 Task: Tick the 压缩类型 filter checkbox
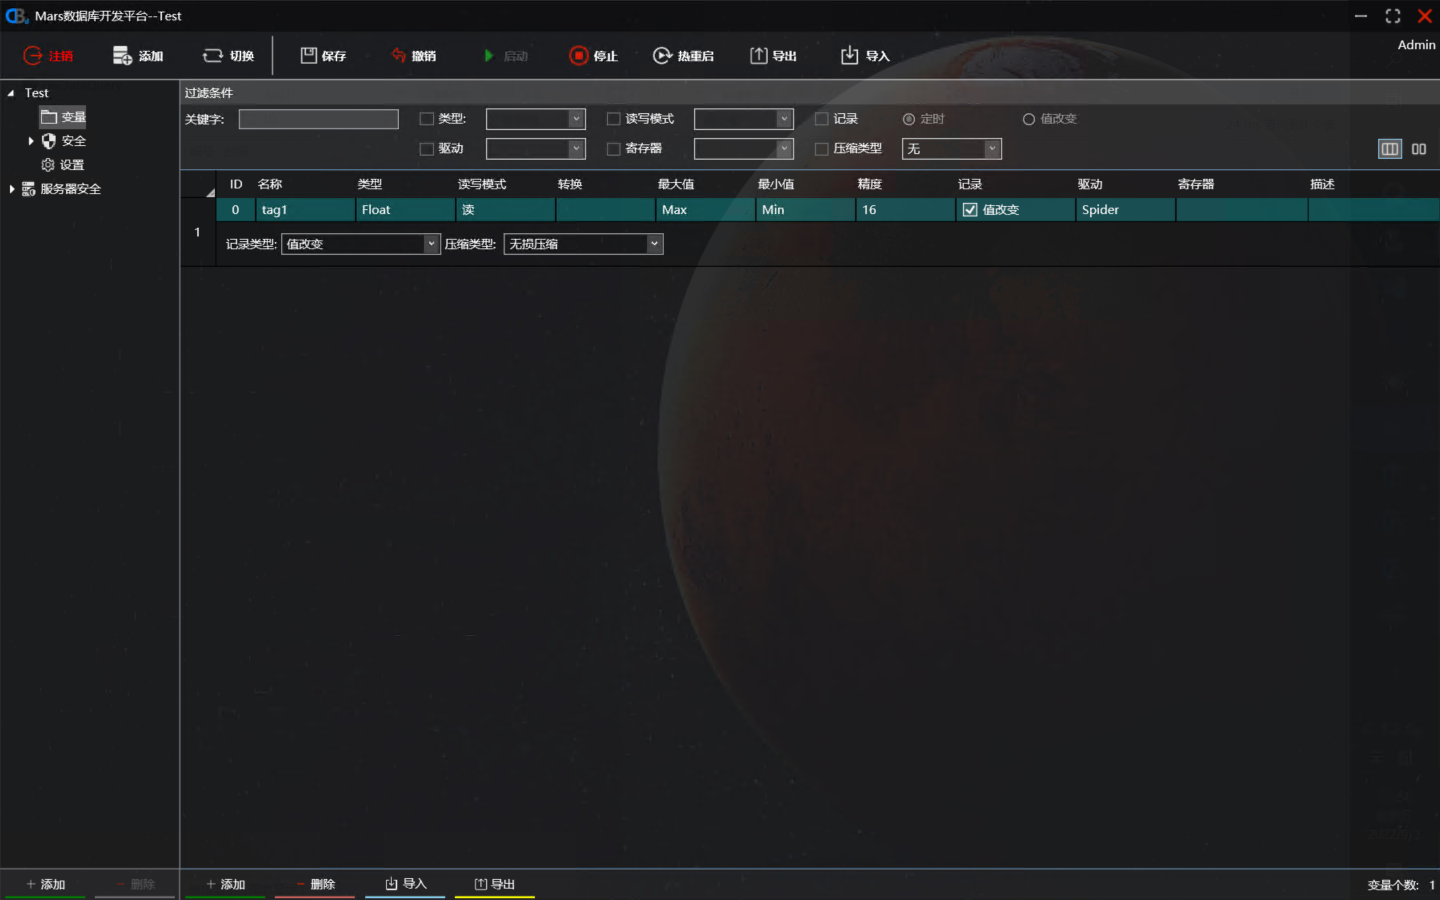[x=822, y=149]
